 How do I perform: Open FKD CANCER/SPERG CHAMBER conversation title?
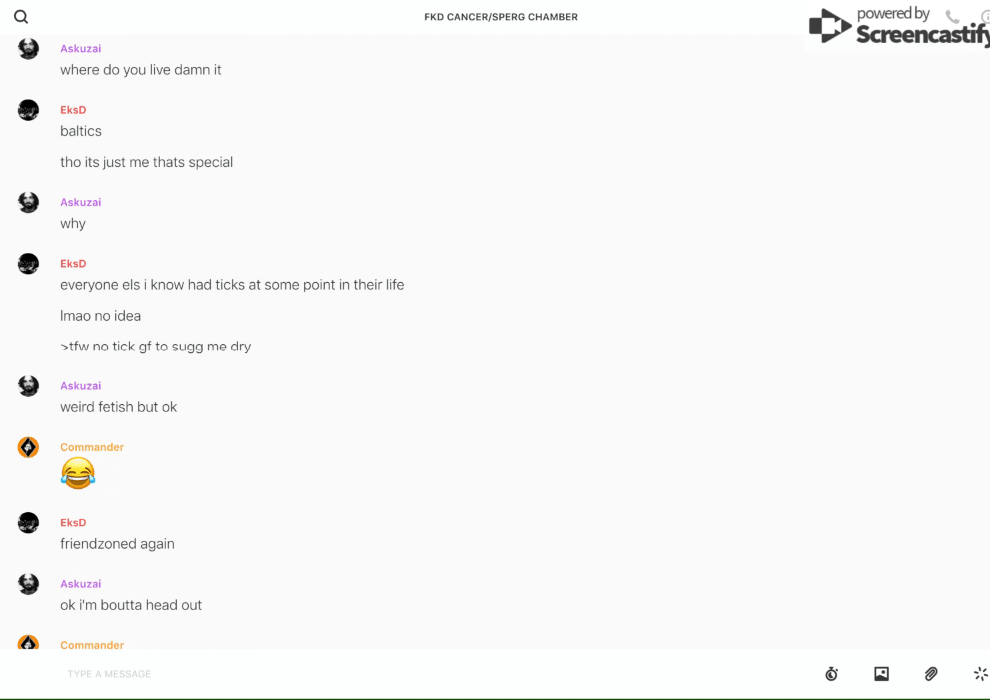click(x=501, y=17)
